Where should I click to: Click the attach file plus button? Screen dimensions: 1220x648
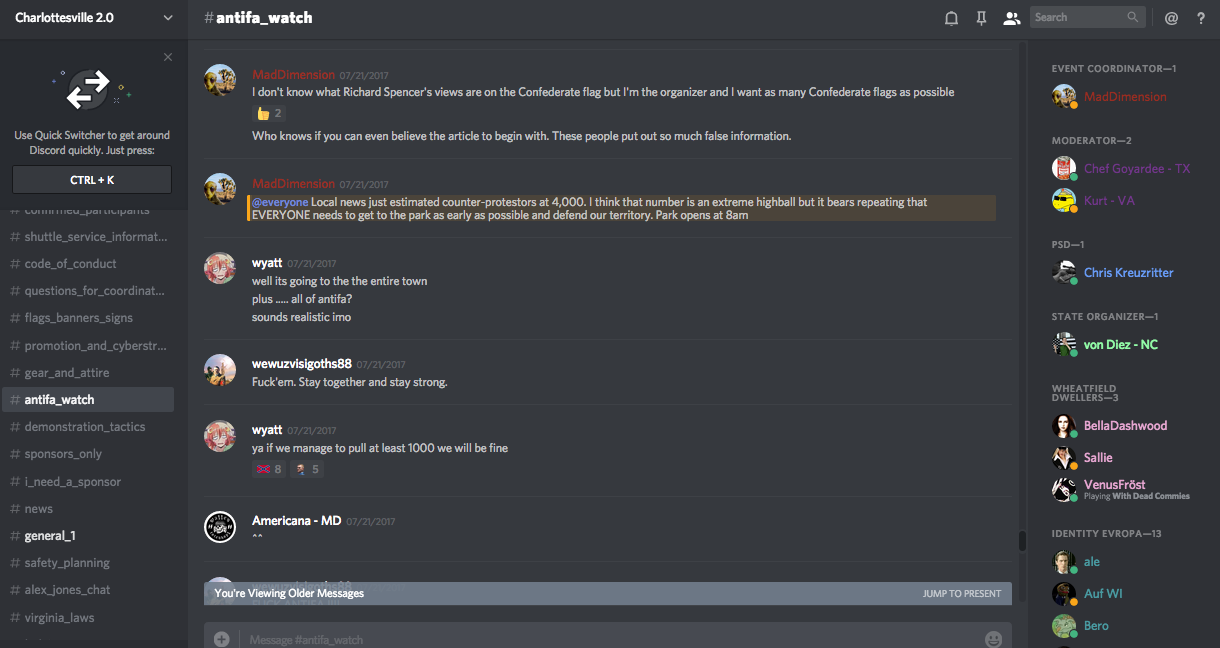[221, 639]
